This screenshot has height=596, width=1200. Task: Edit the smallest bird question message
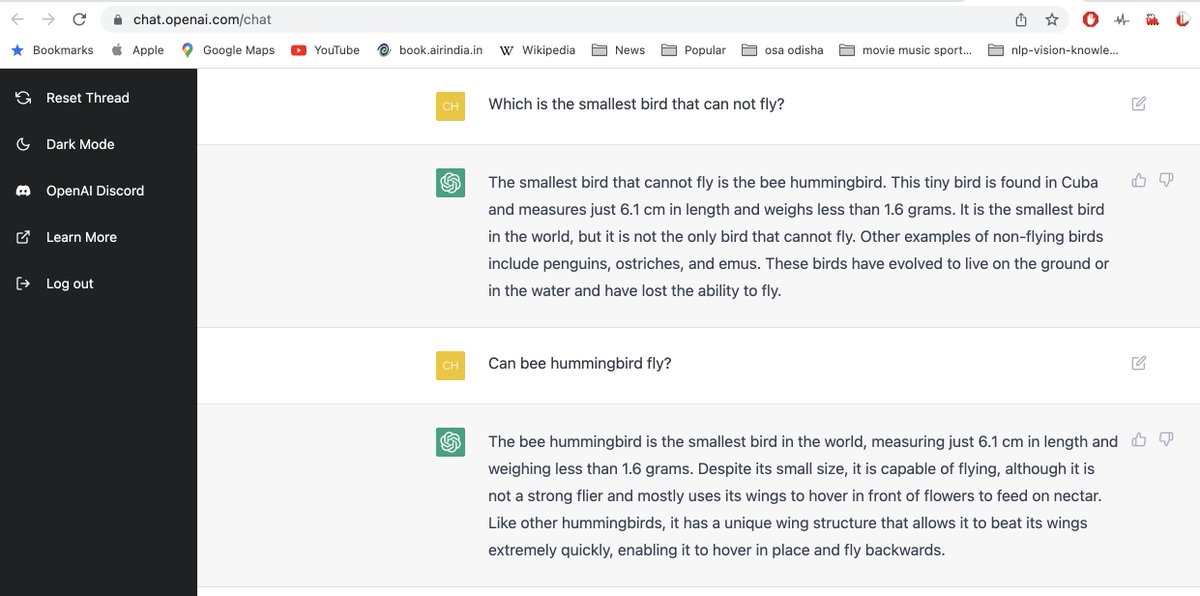coord(1138,104)
